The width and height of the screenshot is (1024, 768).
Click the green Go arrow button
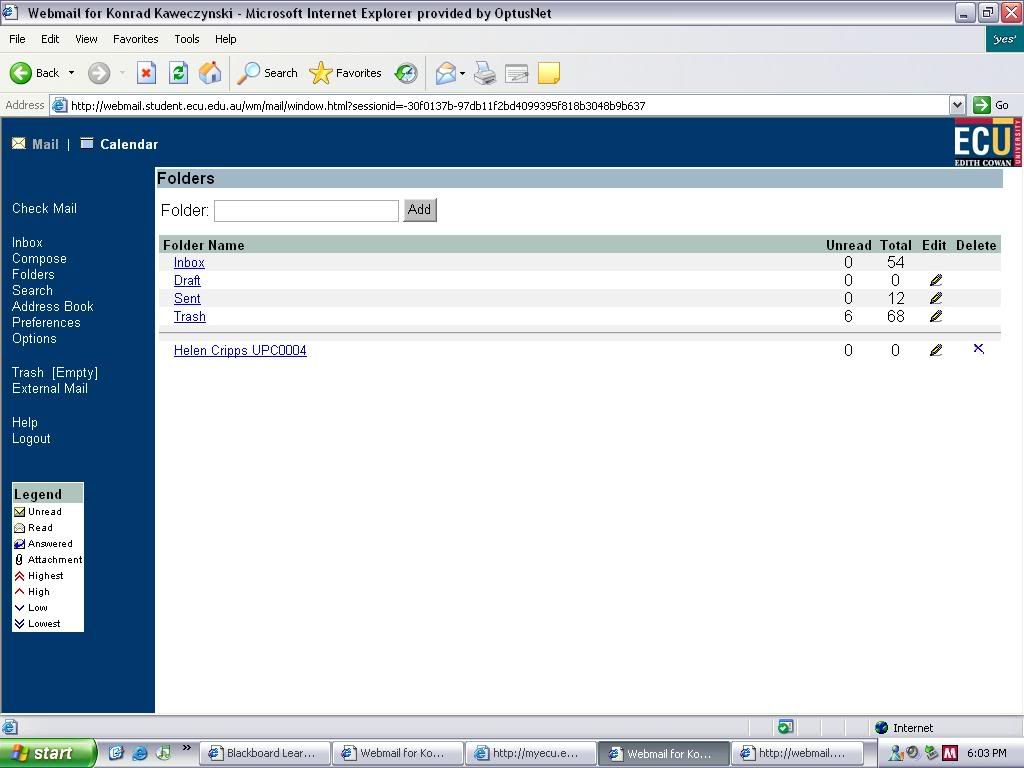(x=982, y=105)
